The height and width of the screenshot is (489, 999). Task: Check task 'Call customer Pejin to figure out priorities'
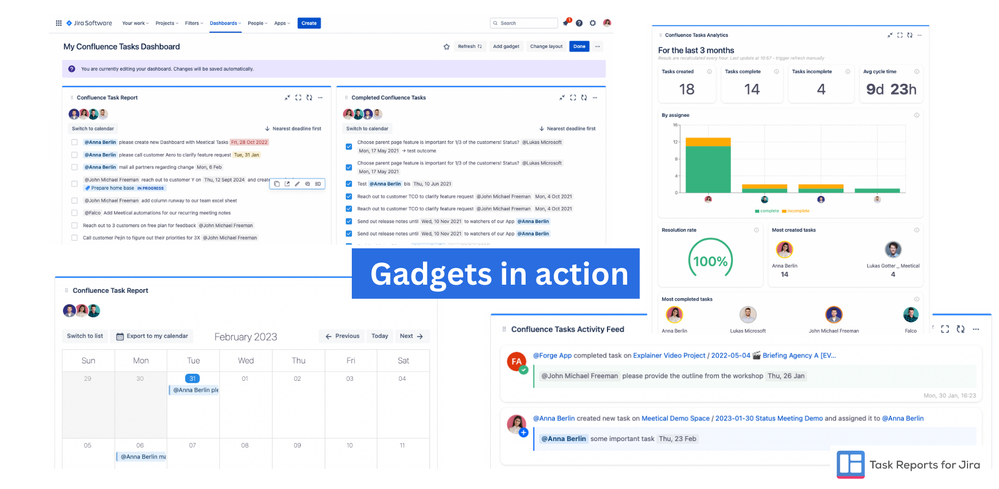(75, 237)
